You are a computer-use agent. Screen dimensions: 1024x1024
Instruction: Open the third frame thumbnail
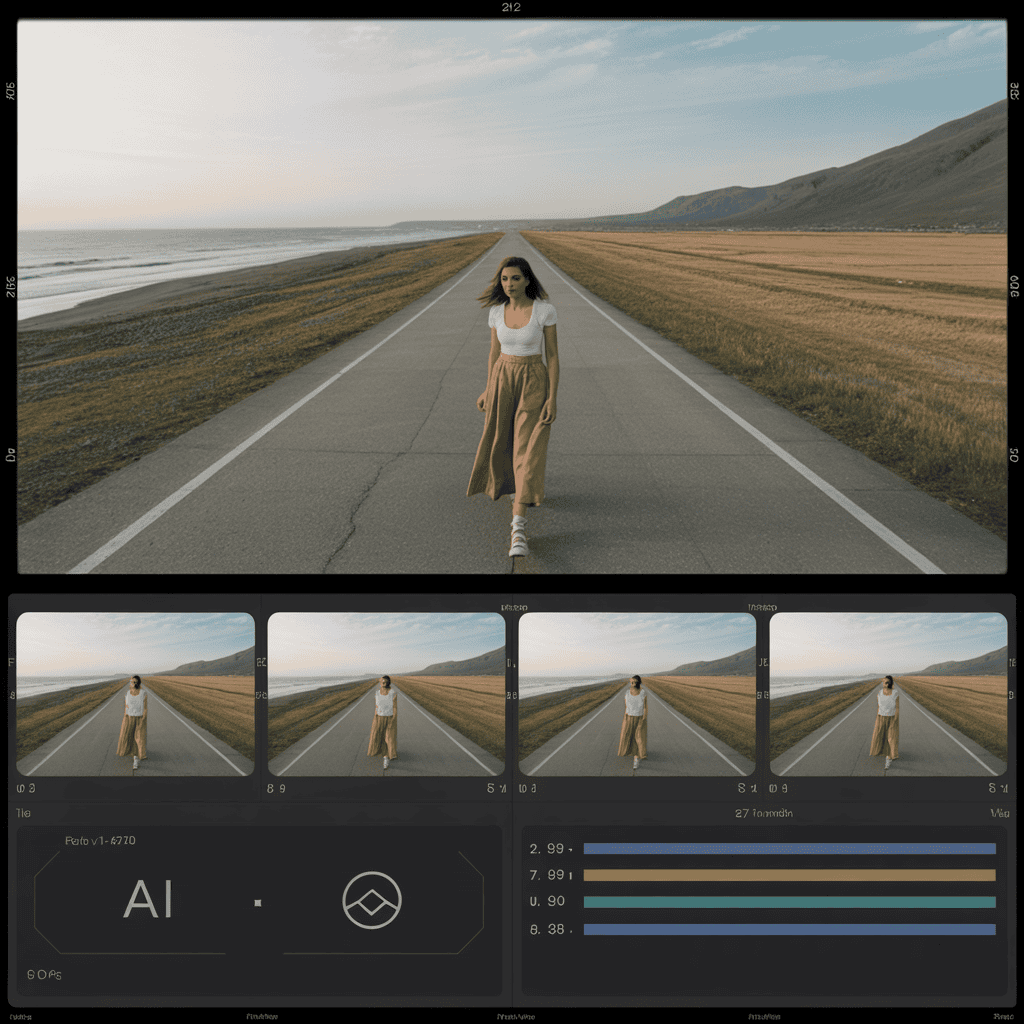click(x=637, y=694)
